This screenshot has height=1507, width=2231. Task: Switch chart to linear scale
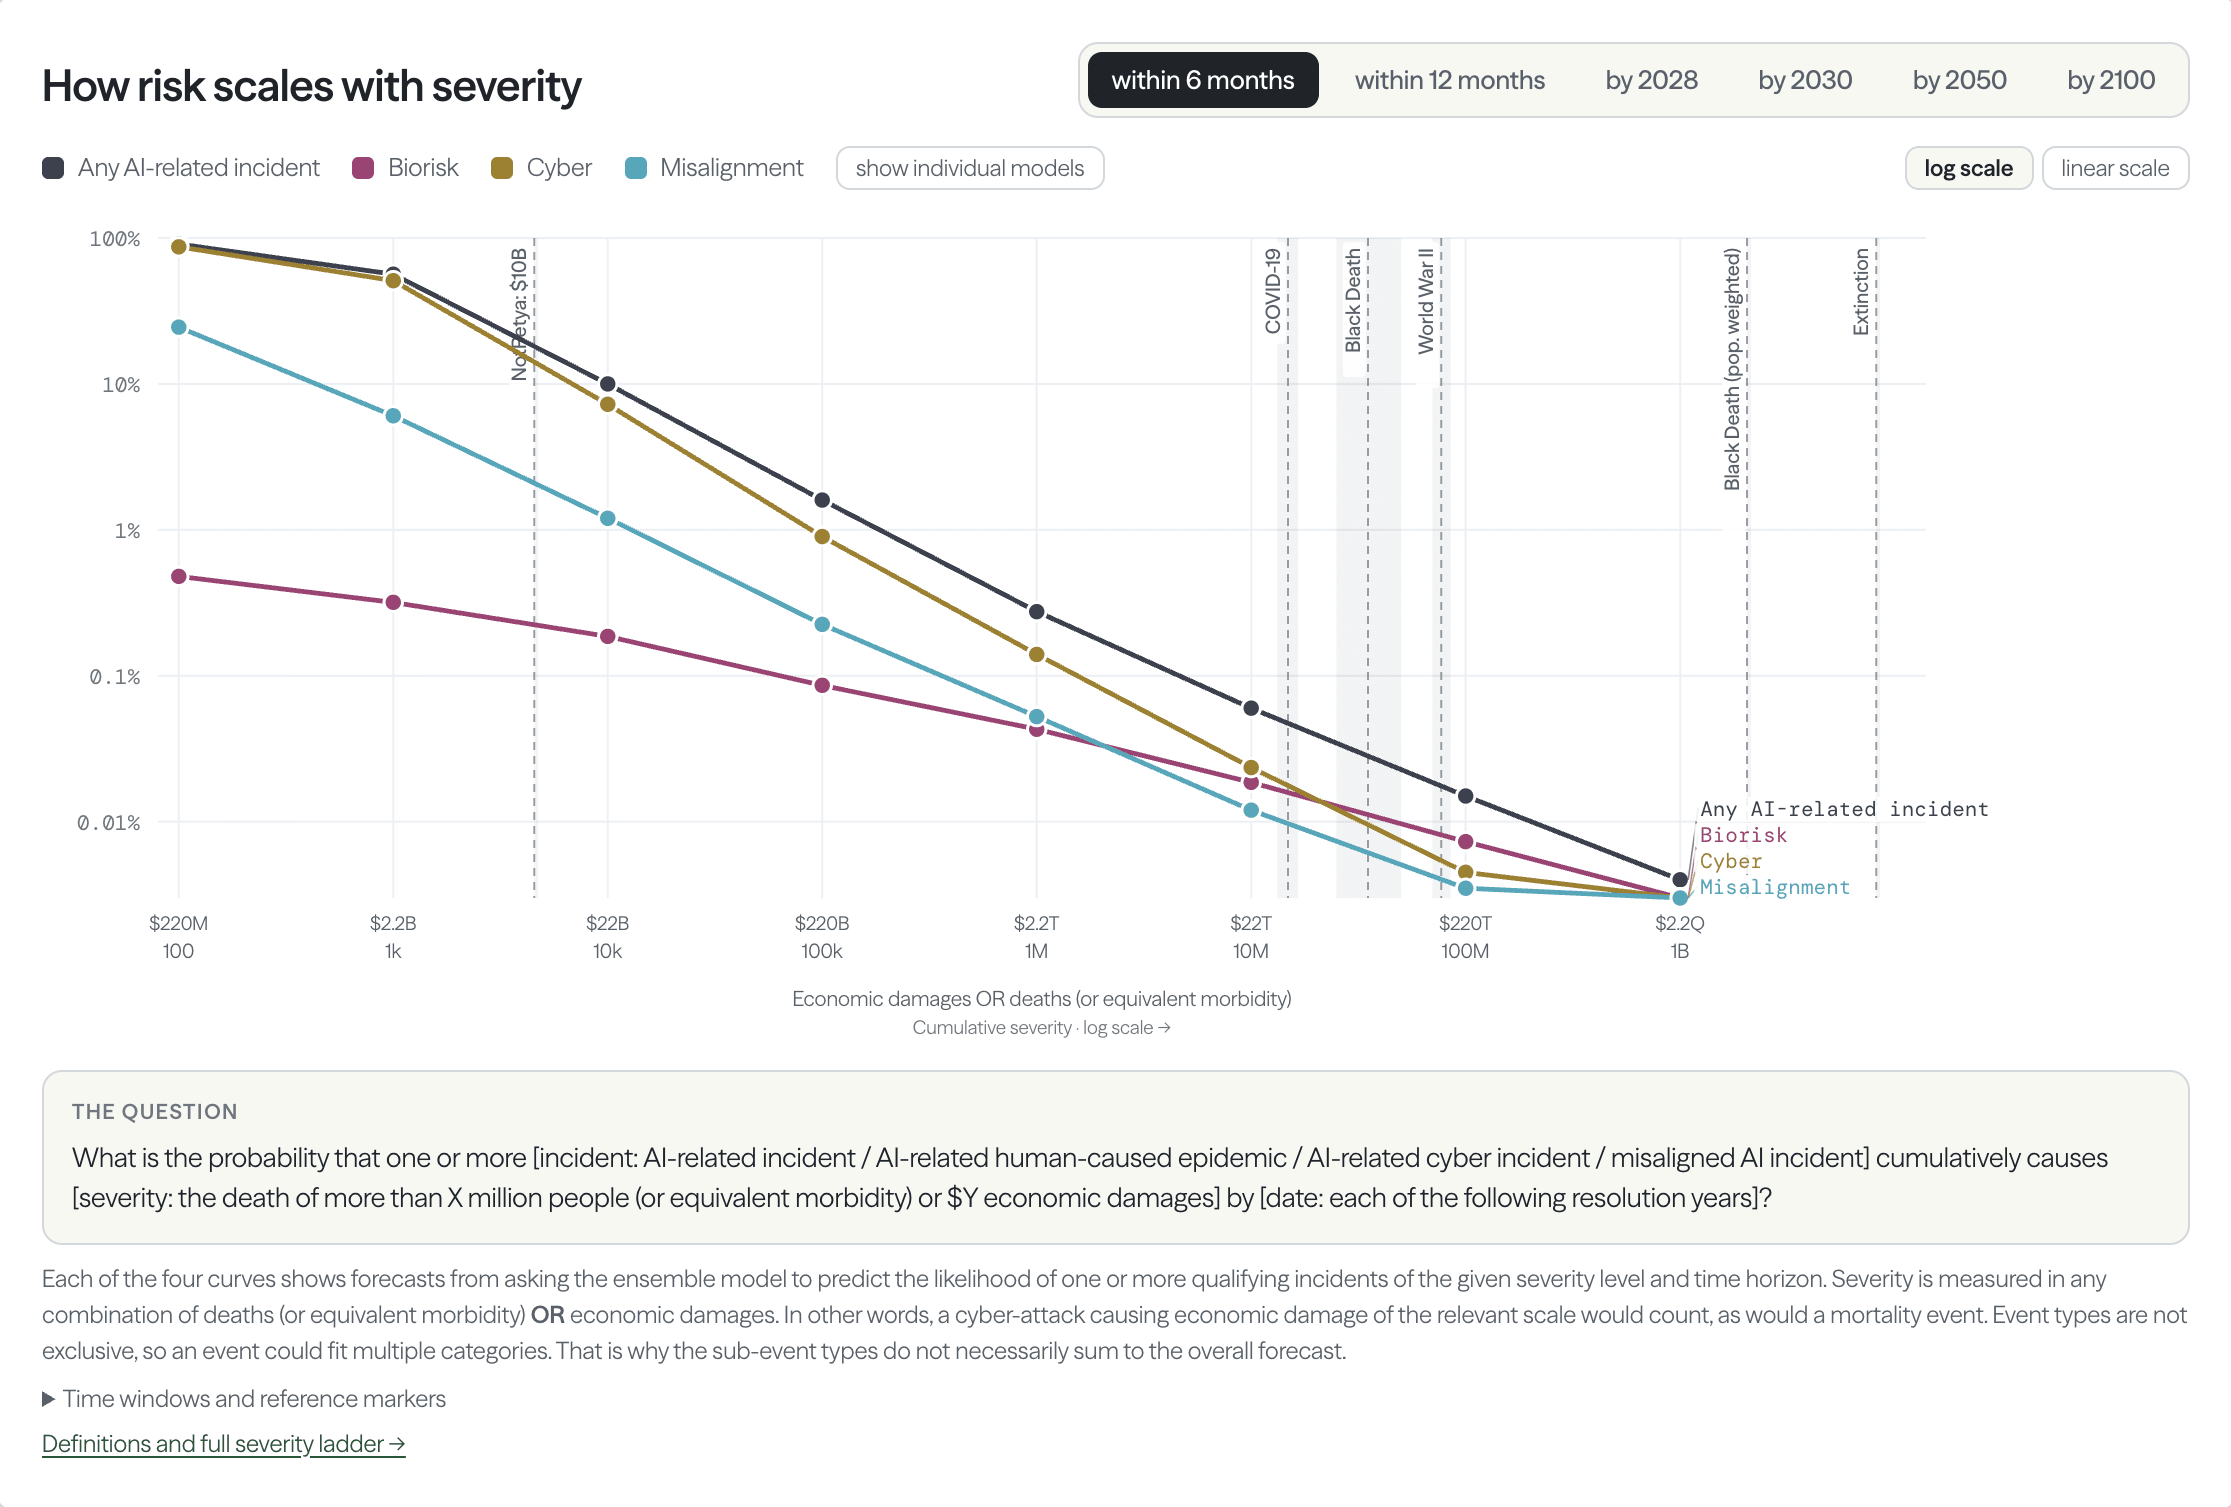pos(2115,168)
